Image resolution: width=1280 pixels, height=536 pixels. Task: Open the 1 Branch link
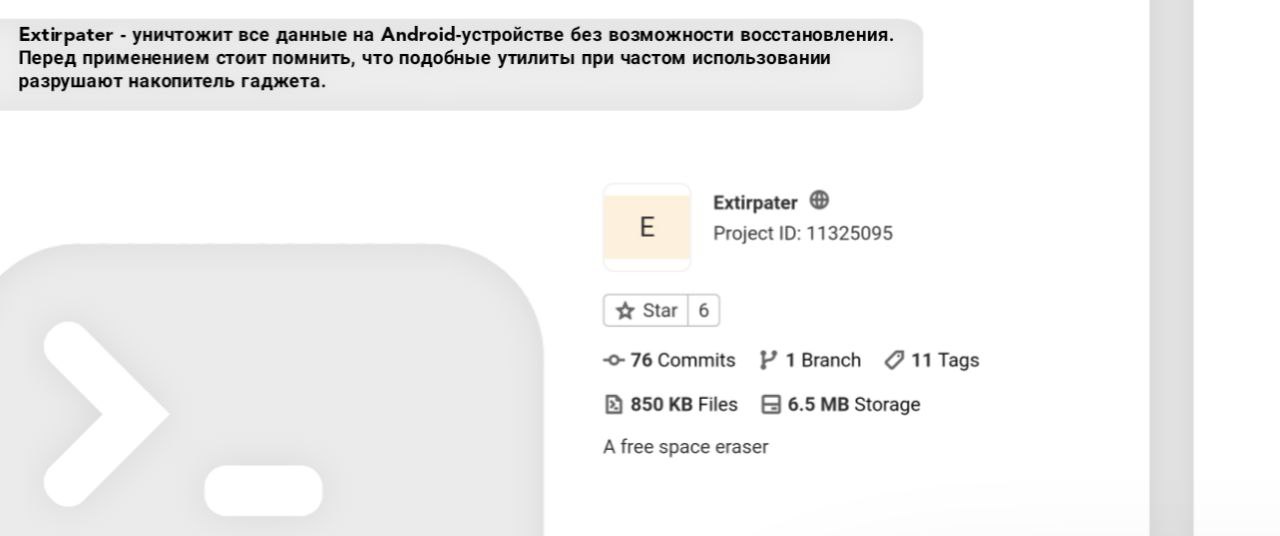[x=822, y=360]
